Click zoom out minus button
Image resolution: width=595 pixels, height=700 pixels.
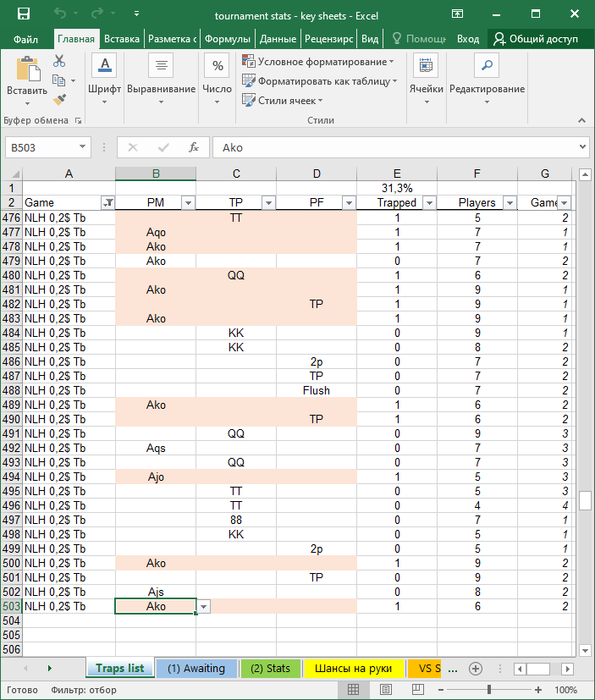click(441, 690)
